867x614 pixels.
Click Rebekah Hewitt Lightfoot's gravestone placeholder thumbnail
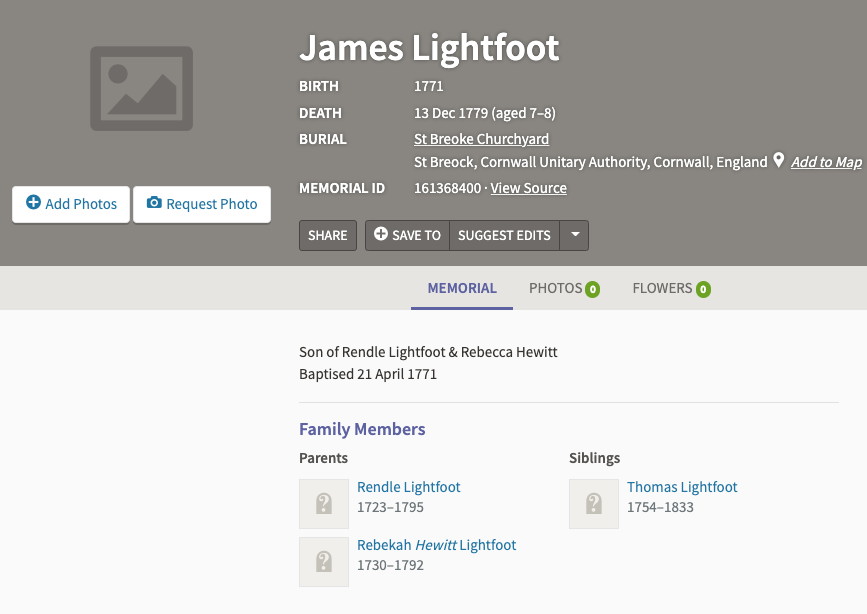click(x=324, y=562)
